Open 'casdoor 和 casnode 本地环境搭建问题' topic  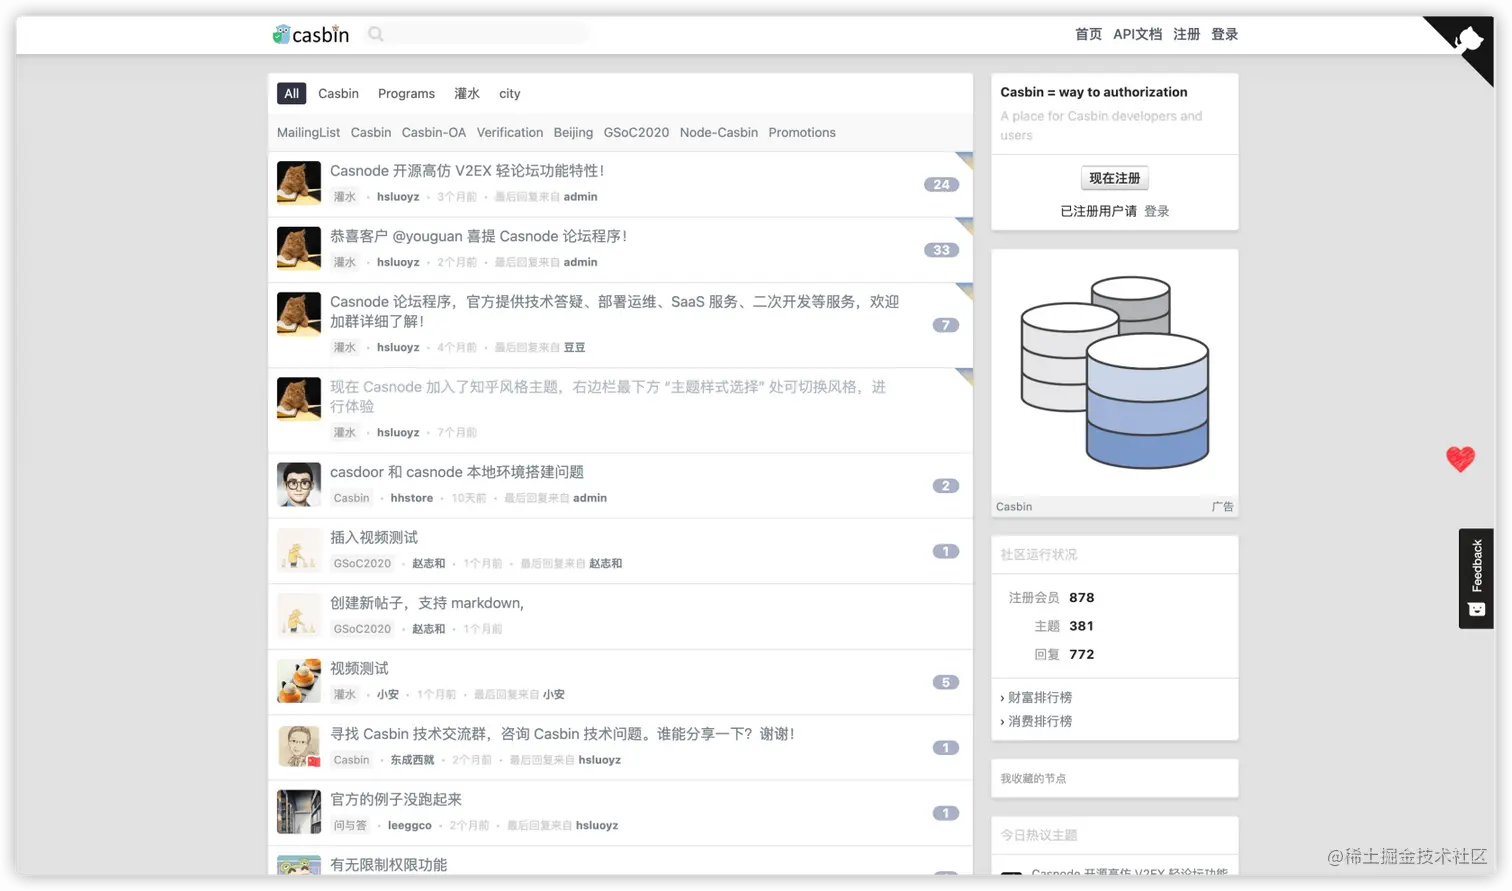tap(457, 472)
